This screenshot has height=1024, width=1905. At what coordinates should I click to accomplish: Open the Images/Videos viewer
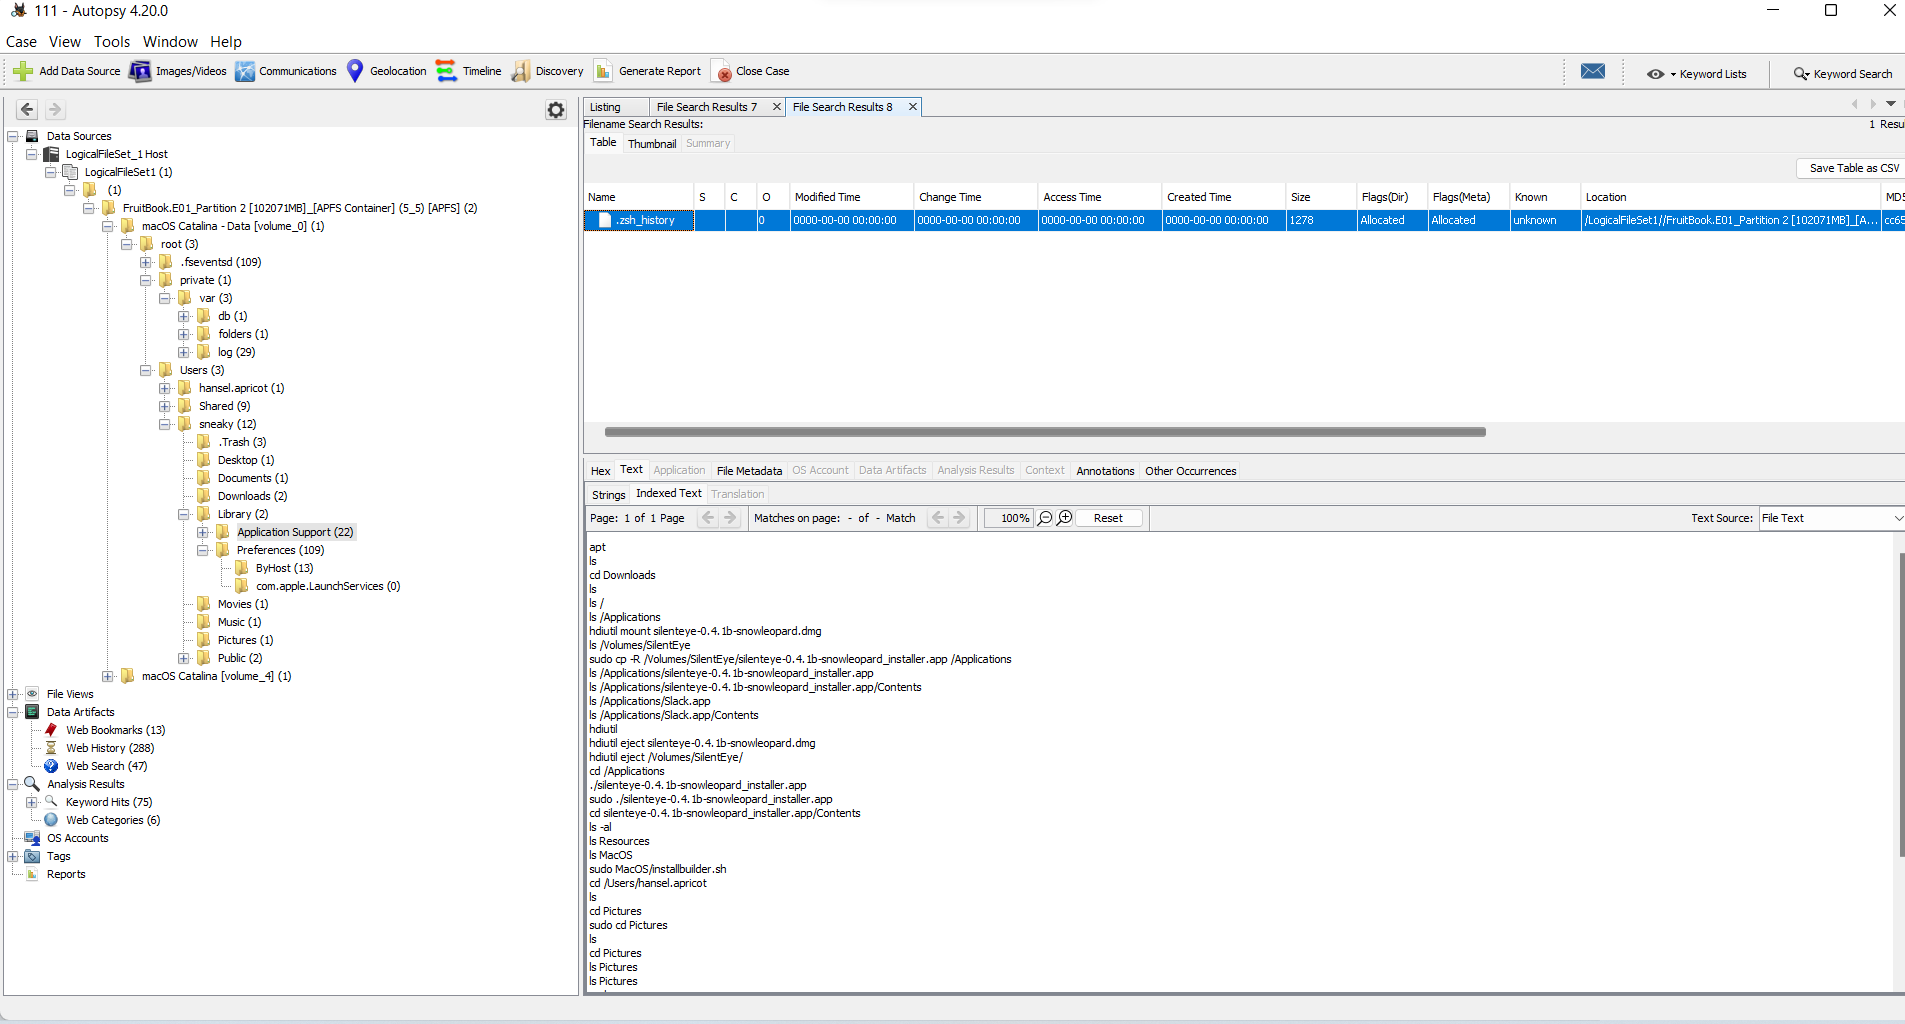click(x=178, y=71)
